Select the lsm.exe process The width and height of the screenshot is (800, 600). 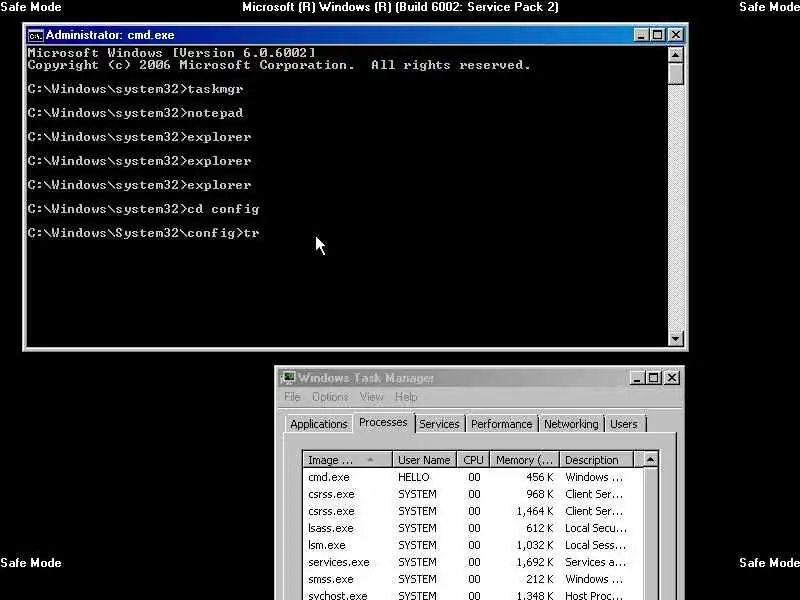pos(473,545)
